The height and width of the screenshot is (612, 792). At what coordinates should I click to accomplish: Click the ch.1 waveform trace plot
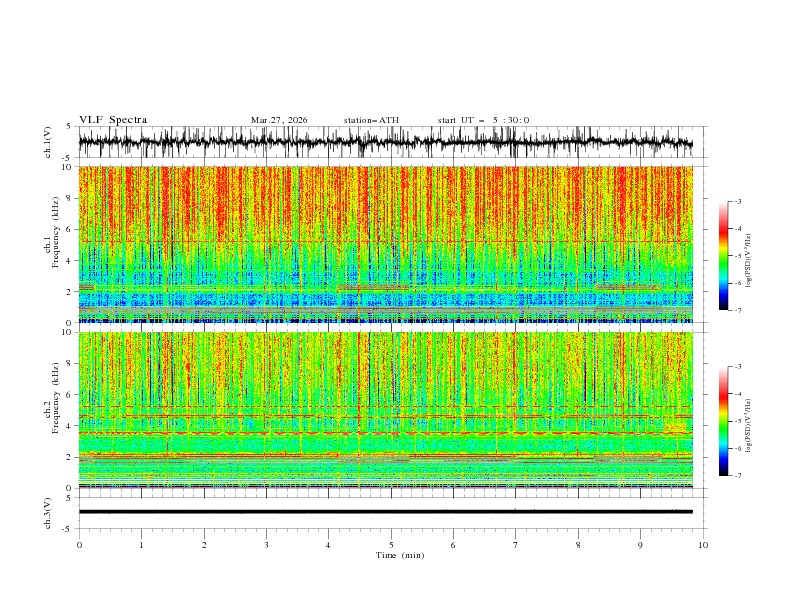pyautogui.click(x=385, y=142)
